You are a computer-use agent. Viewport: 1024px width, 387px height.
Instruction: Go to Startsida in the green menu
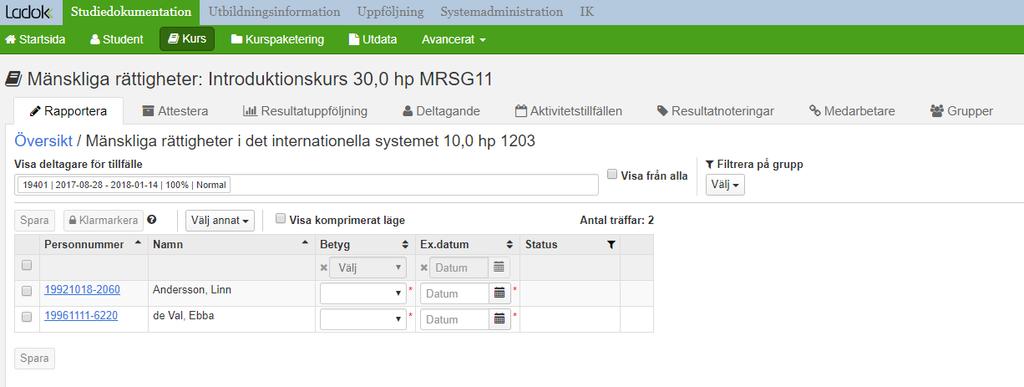(35, 39)
